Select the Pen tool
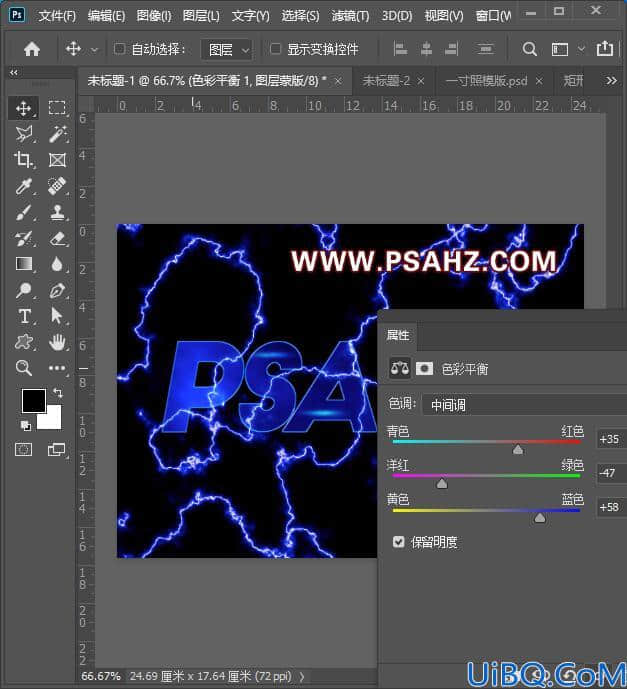Screen dimensions: 627x689 tap(58, 290)
